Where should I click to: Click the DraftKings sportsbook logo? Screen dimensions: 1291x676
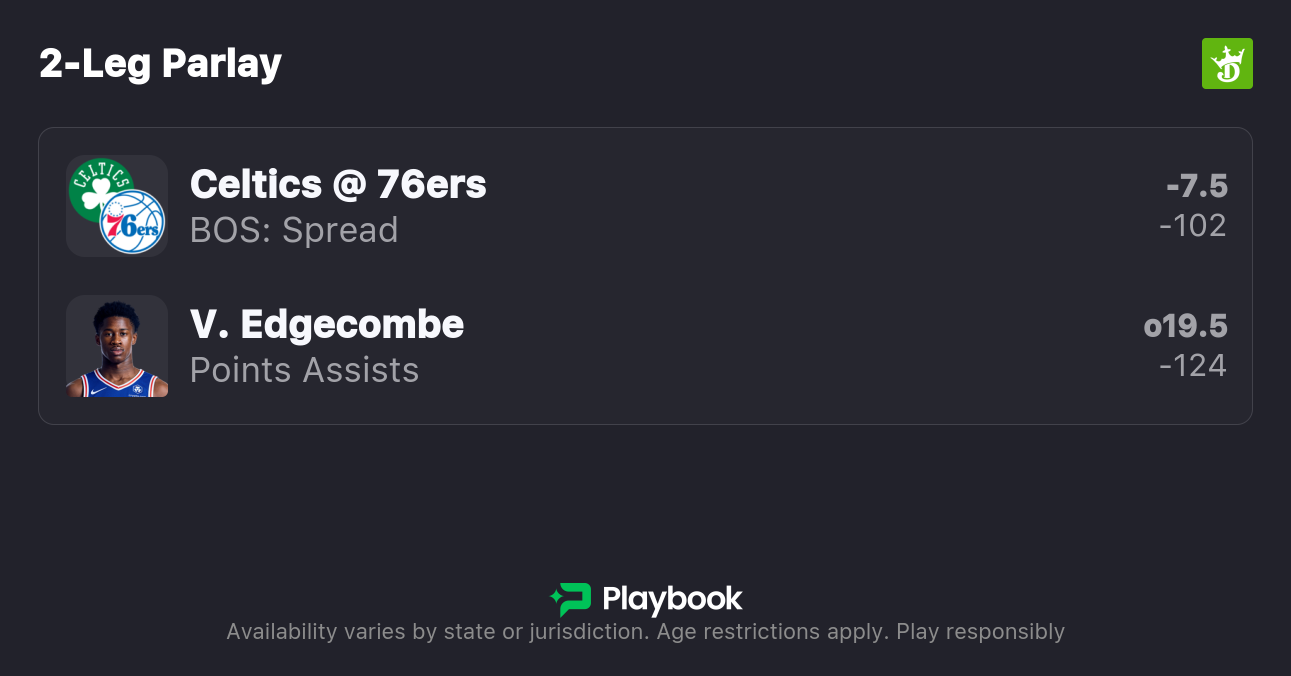1227,64
